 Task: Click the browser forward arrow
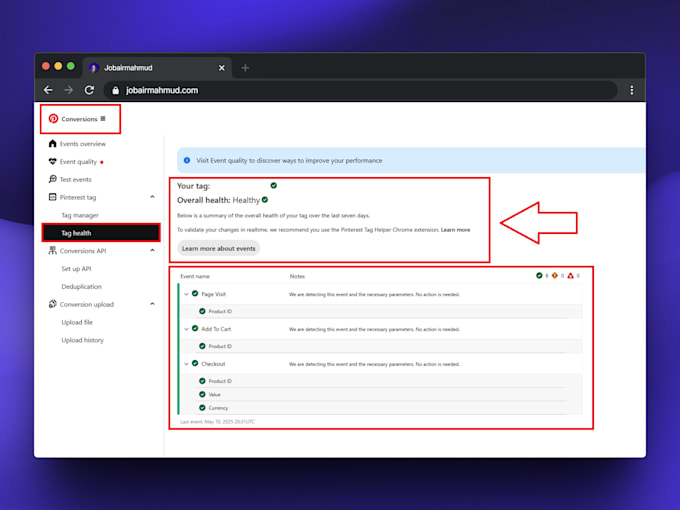pyautogui.click(x=69, y=90)
